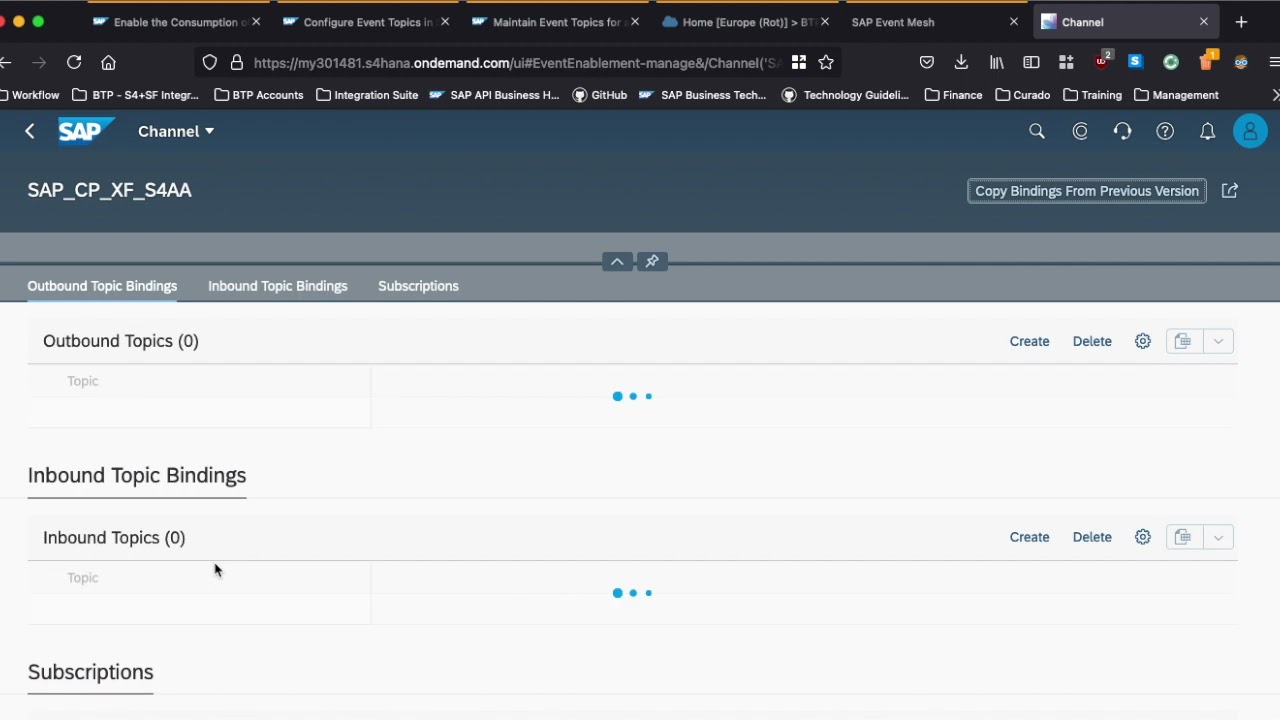
Task: Open the SAP CoPilot circle icon
Action: pyautogui.click(x=1080, y=131)
